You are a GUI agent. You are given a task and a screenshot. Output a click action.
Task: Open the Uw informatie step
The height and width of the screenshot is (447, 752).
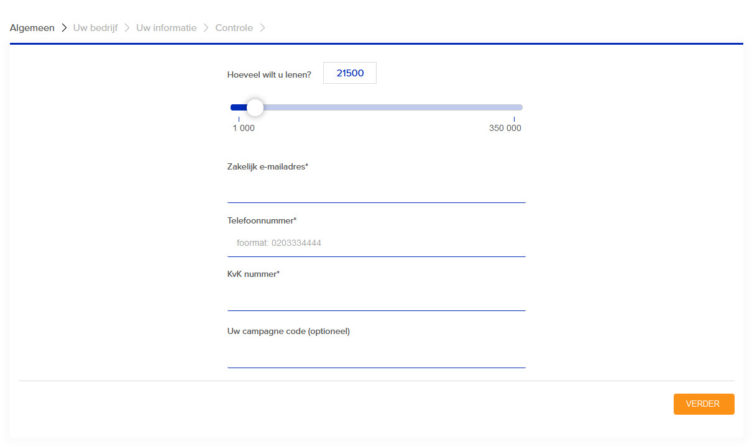[166, 27]
